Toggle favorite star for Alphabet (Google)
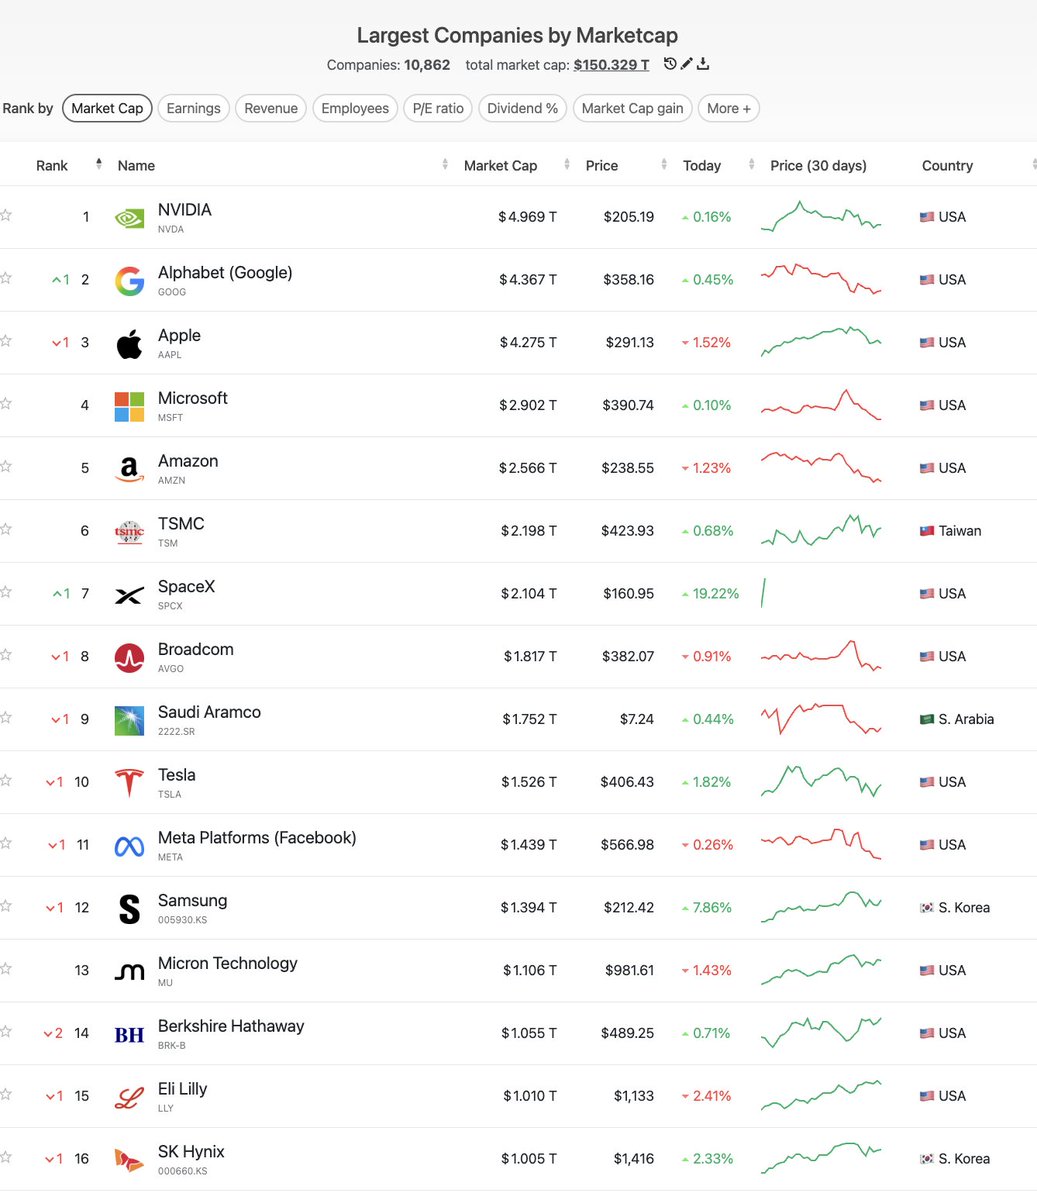Image resolution: width=1037 pixels, height=1200 pixels. (6, 278)
